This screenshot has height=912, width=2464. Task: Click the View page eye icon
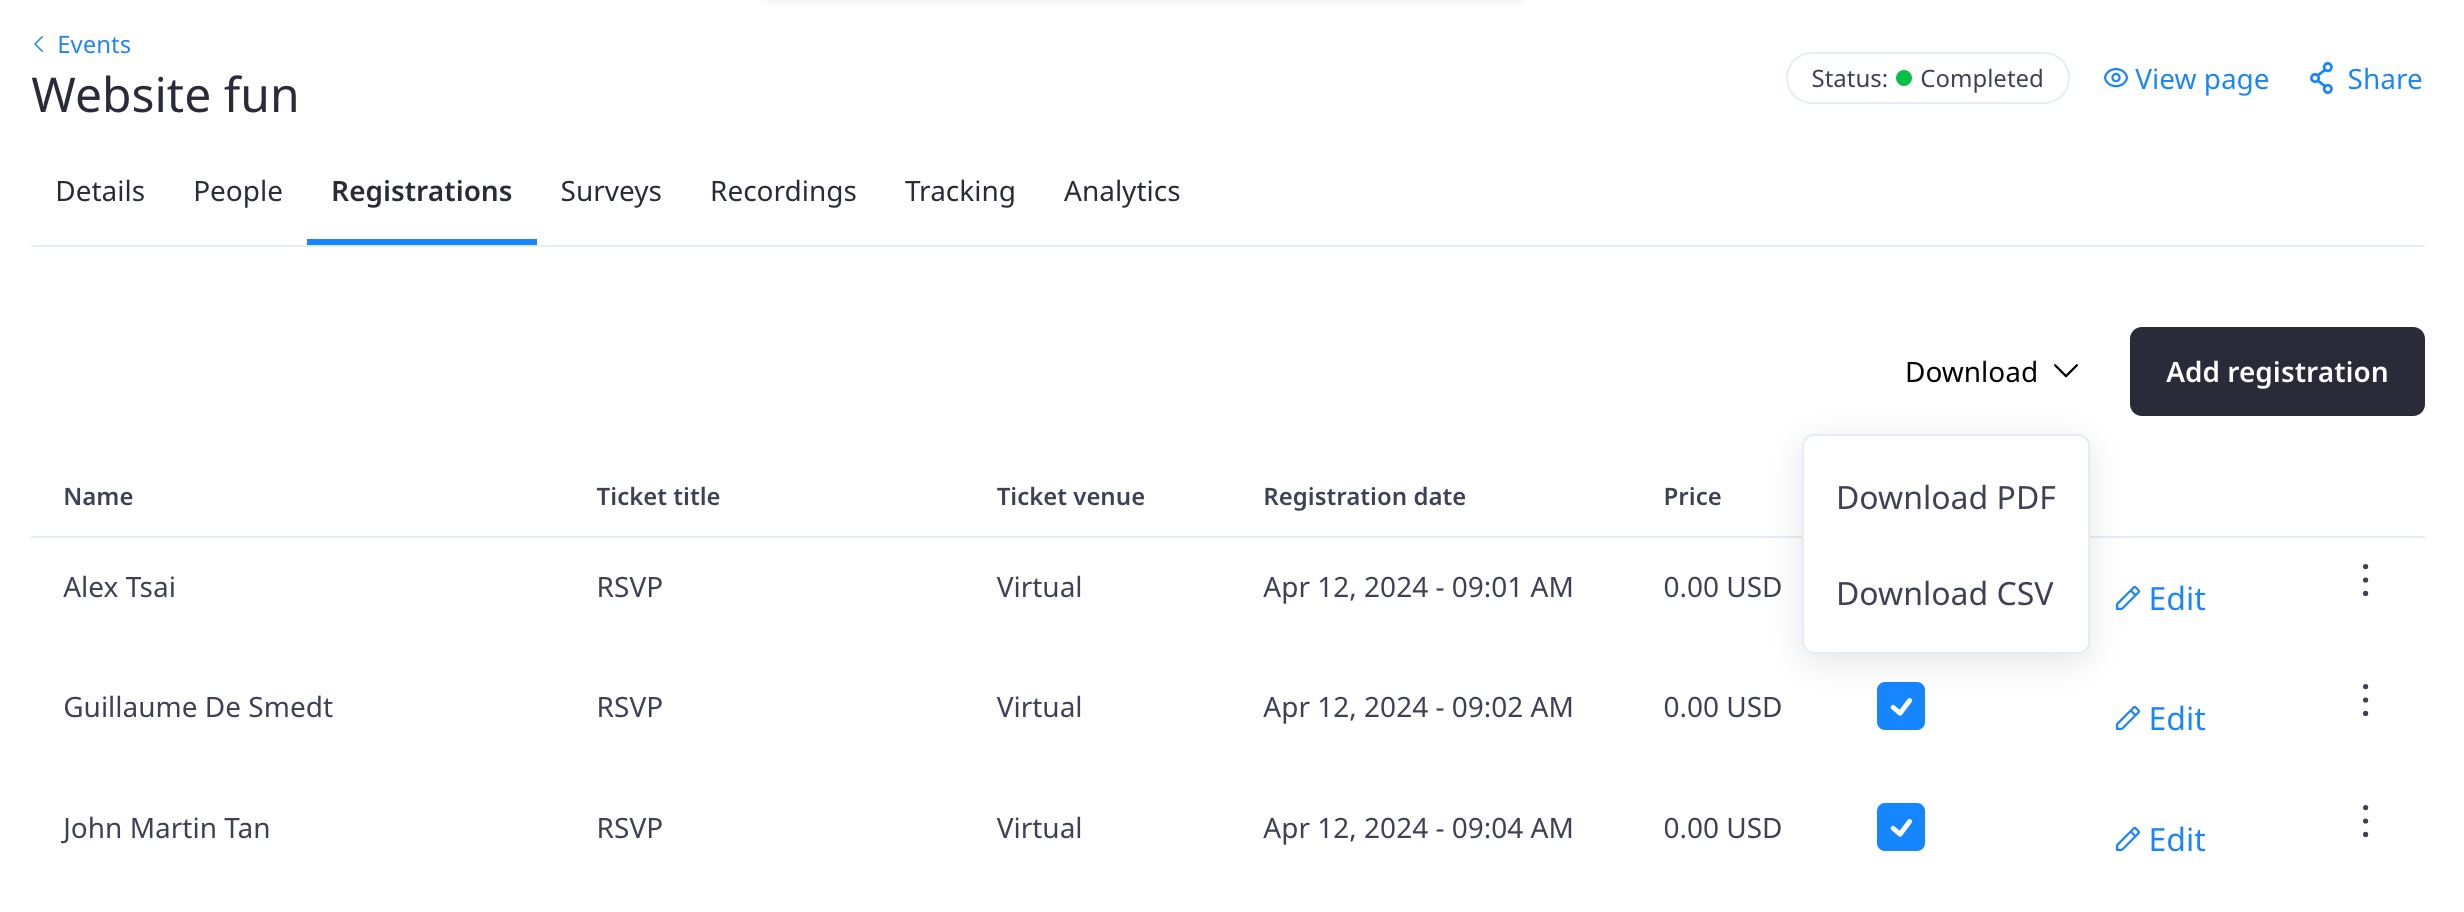[x=2115, y=79]
